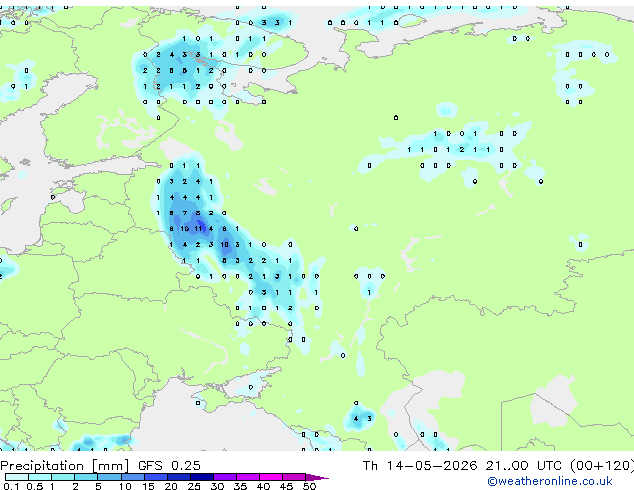
Task: Click the date "14-05-2026"
Action: pyautogui.click(x=432, y=466)
